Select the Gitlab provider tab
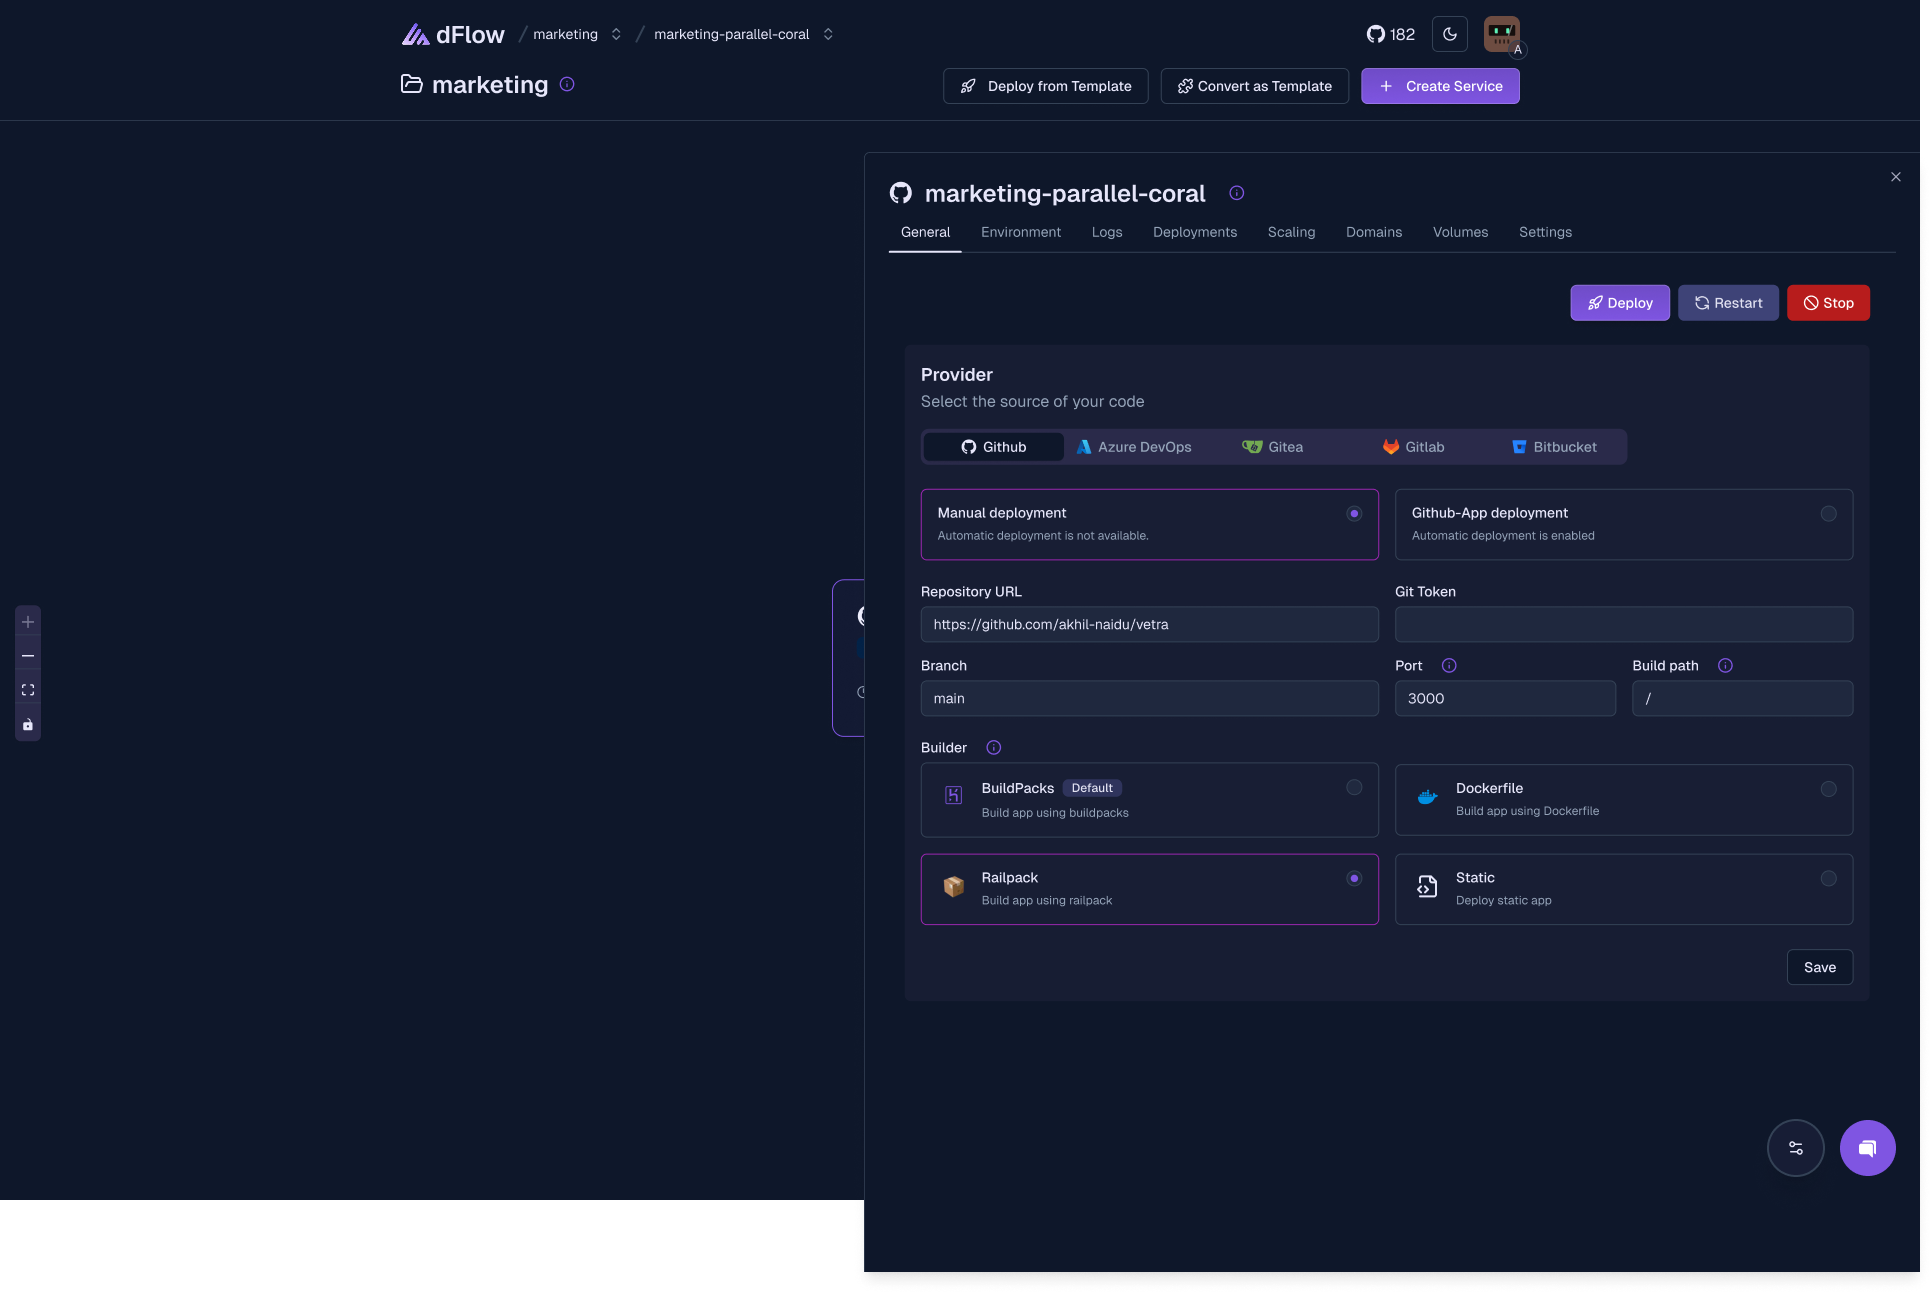Viewport: 1932px width, 1294px height. (1413, 447)
